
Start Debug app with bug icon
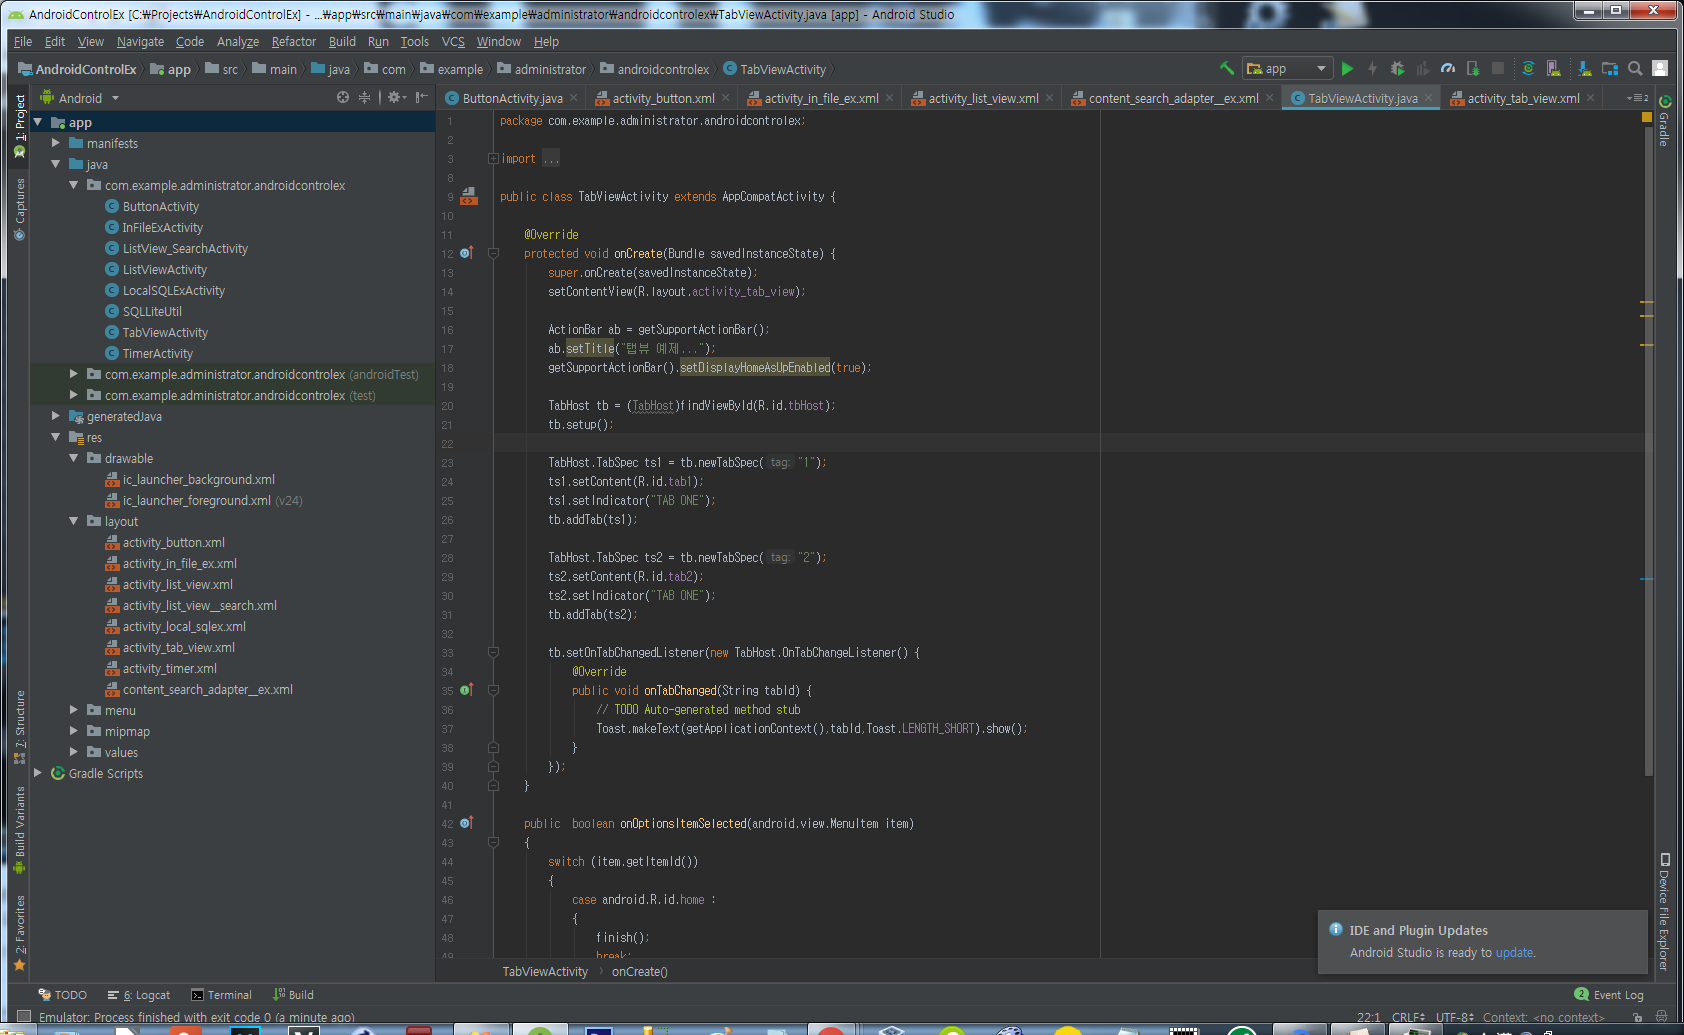click(1397, 68)
